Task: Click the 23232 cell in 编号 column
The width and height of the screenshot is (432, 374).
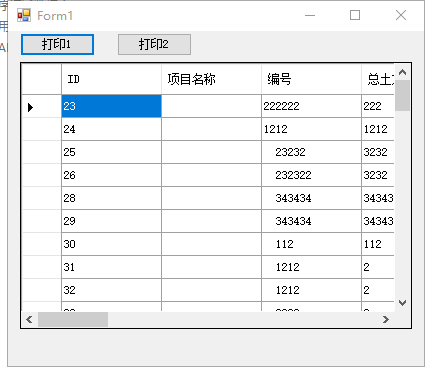Action: point(311,152)
